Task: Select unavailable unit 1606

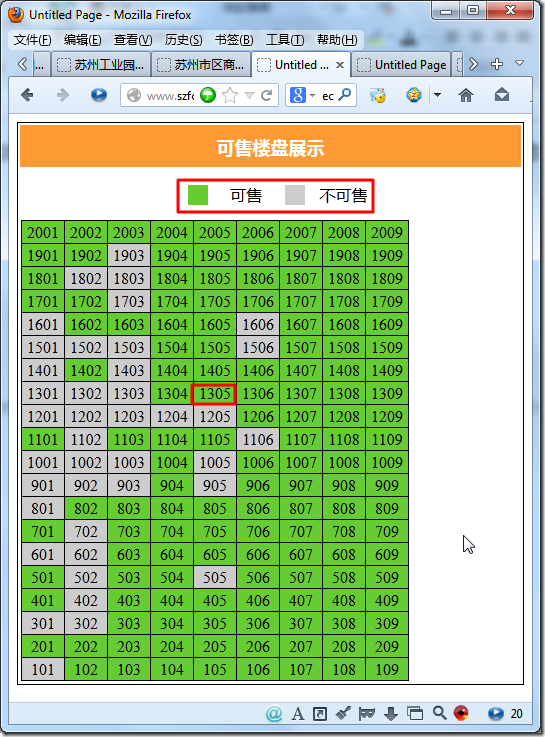Action: point(258,324)
